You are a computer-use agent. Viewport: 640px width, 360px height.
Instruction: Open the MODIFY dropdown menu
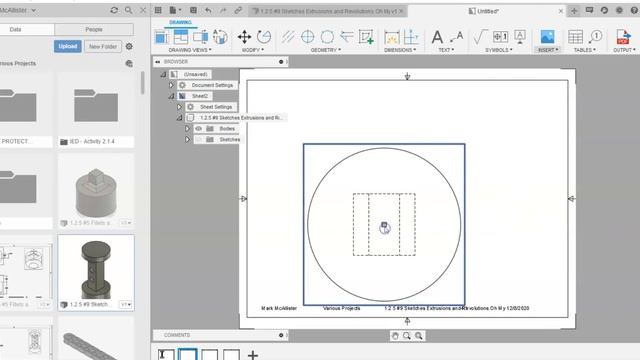253,50
